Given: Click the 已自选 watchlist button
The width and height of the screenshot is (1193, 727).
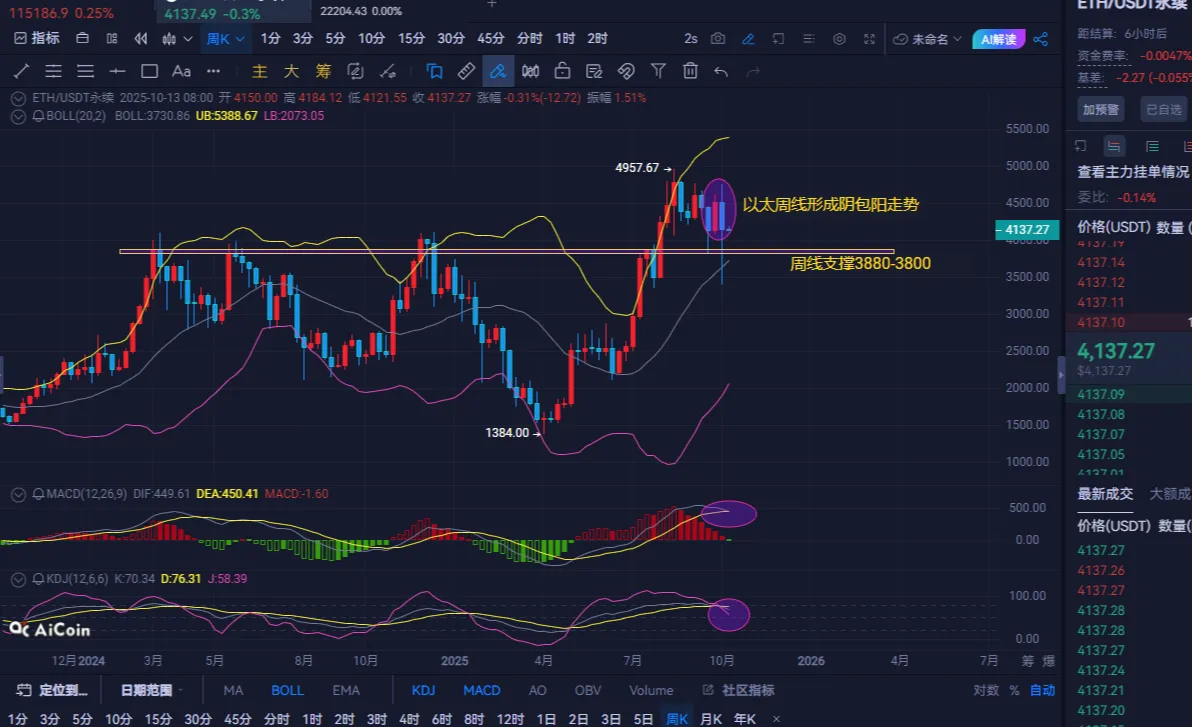Looking at the screenshot, I should [1164, 110].
